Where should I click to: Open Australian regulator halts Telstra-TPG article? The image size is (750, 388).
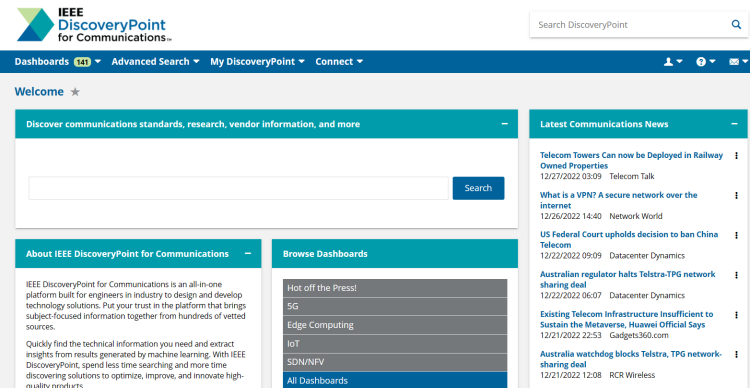click(x=628, y=279)
